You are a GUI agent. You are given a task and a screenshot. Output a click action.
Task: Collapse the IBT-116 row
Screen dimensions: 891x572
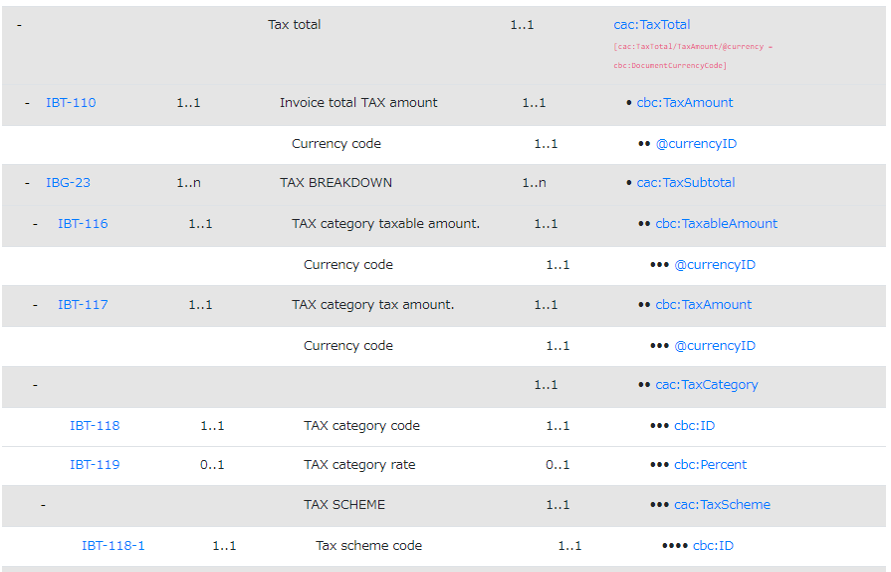(35, 224)
